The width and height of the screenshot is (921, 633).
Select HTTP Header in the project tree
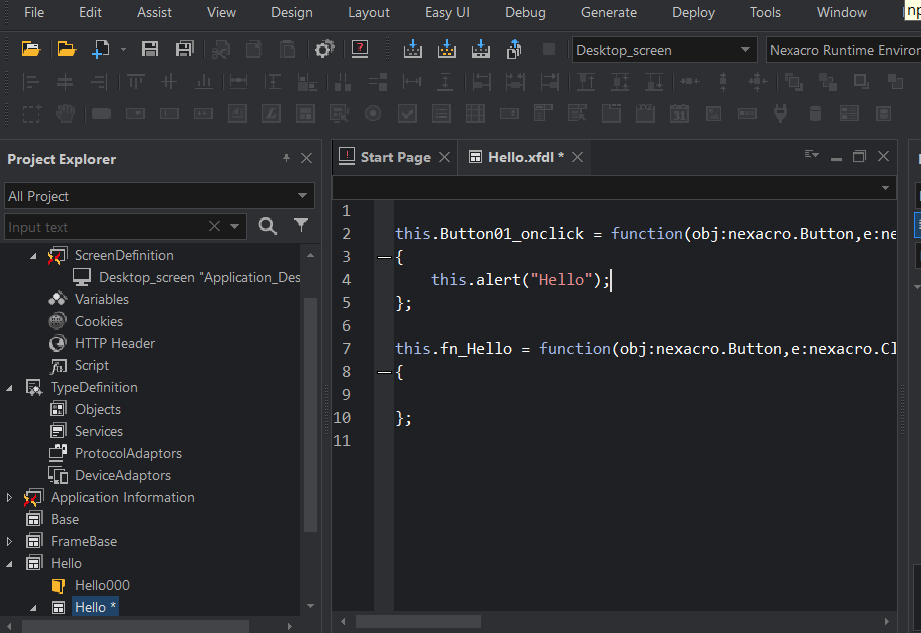tap(115, 344)
